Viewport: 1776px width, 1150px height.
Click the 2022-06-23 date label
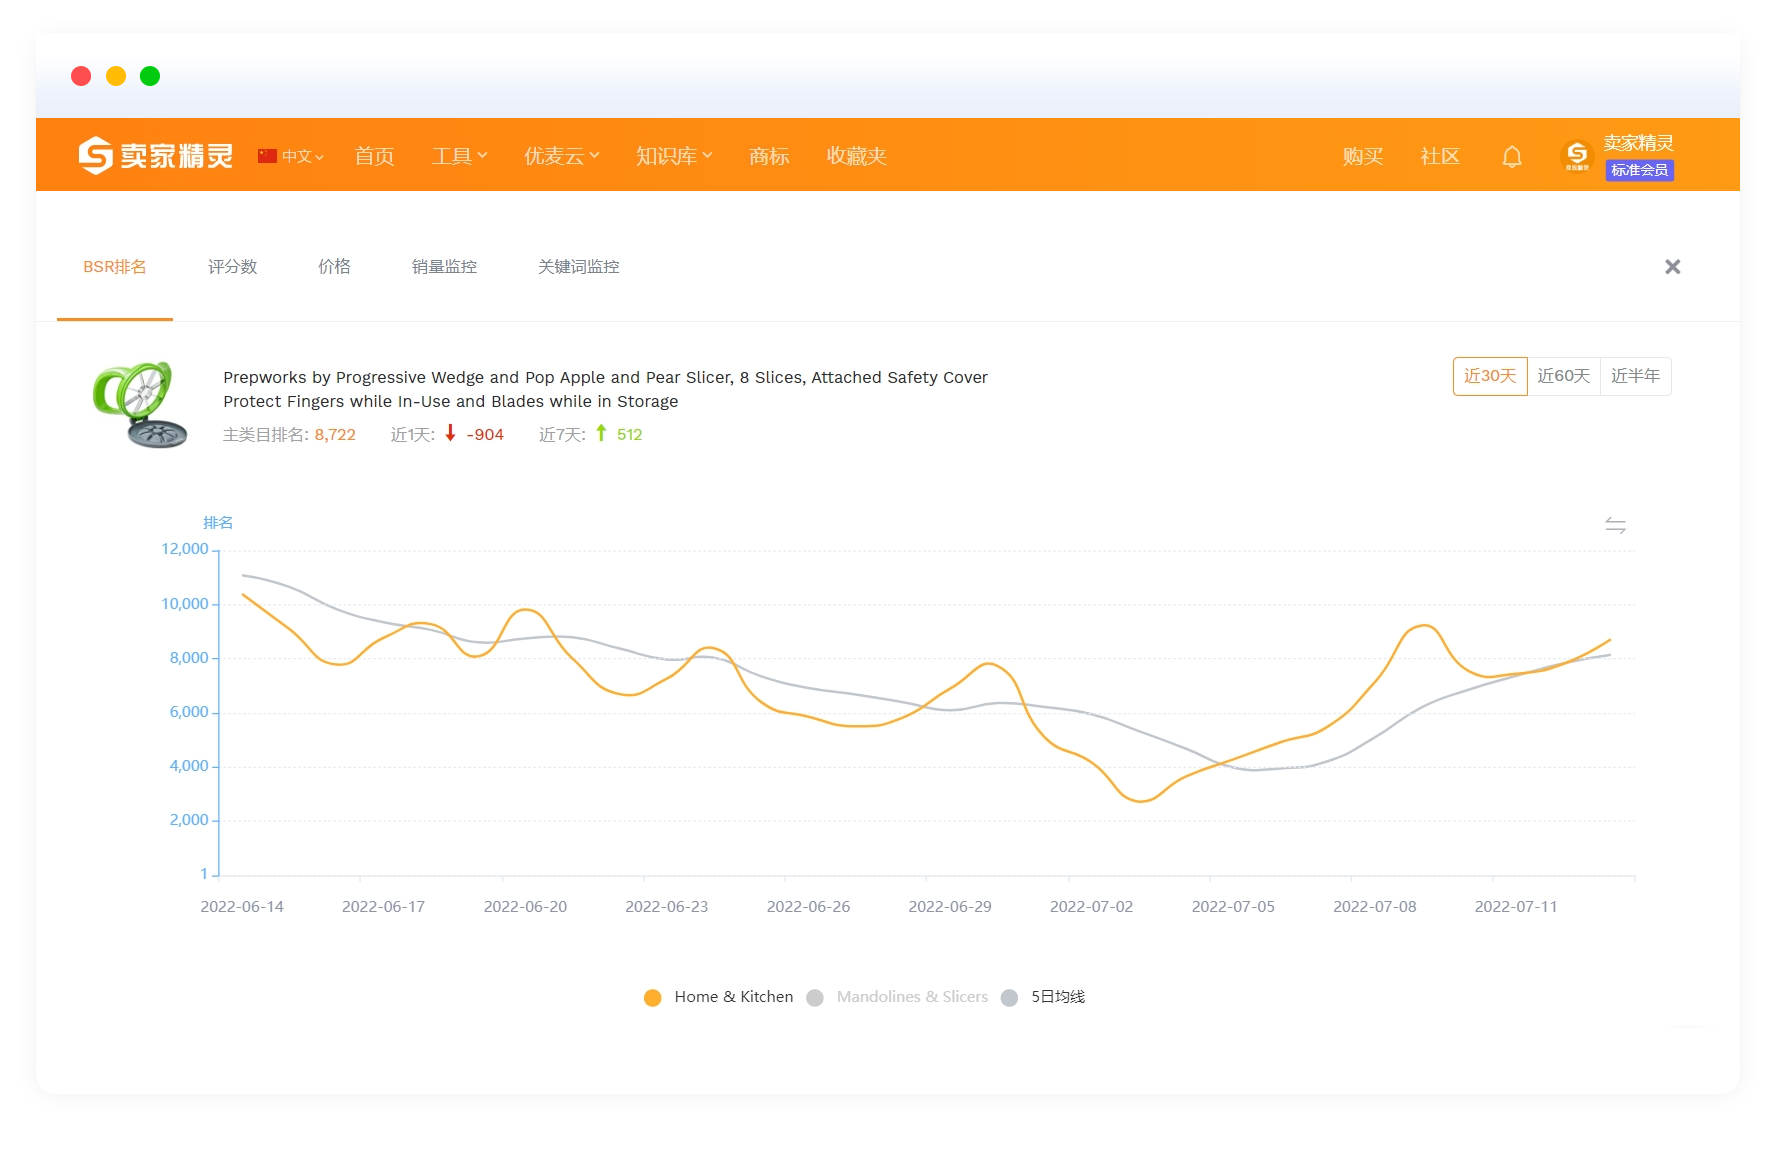[x=667, y=907]
